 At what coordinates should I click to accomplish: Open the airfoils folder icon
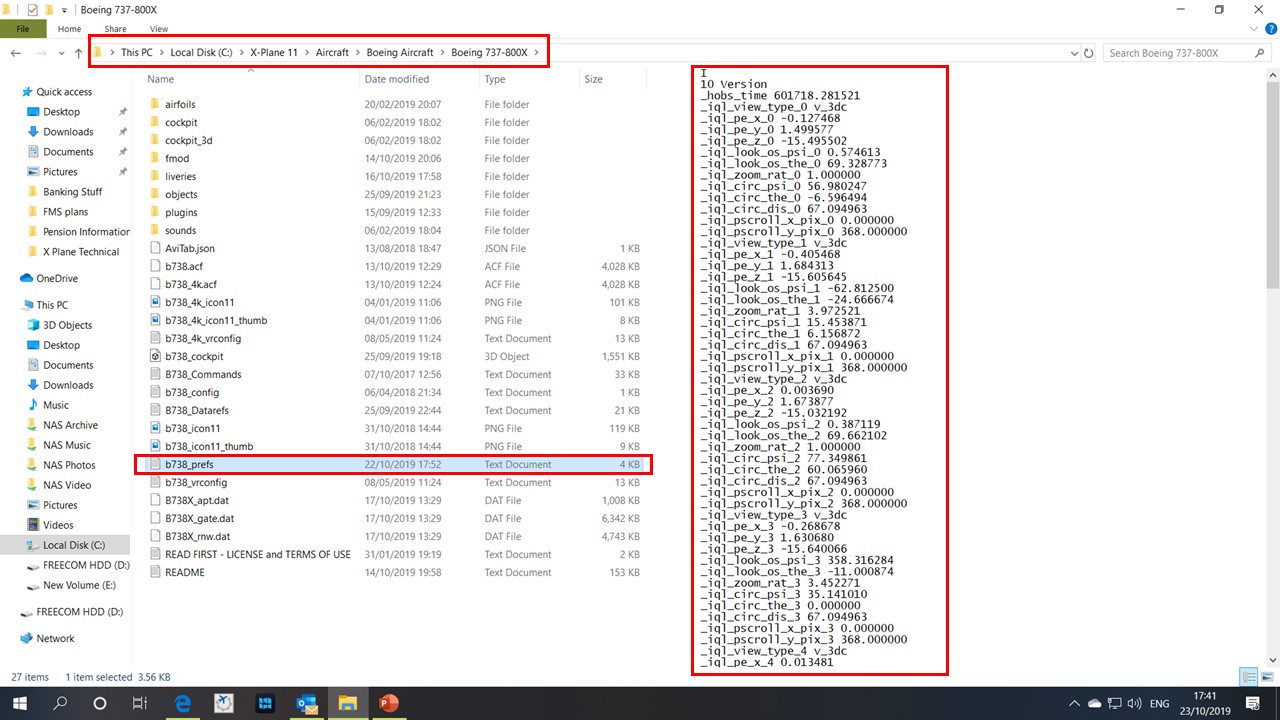[x=154, y=104]
